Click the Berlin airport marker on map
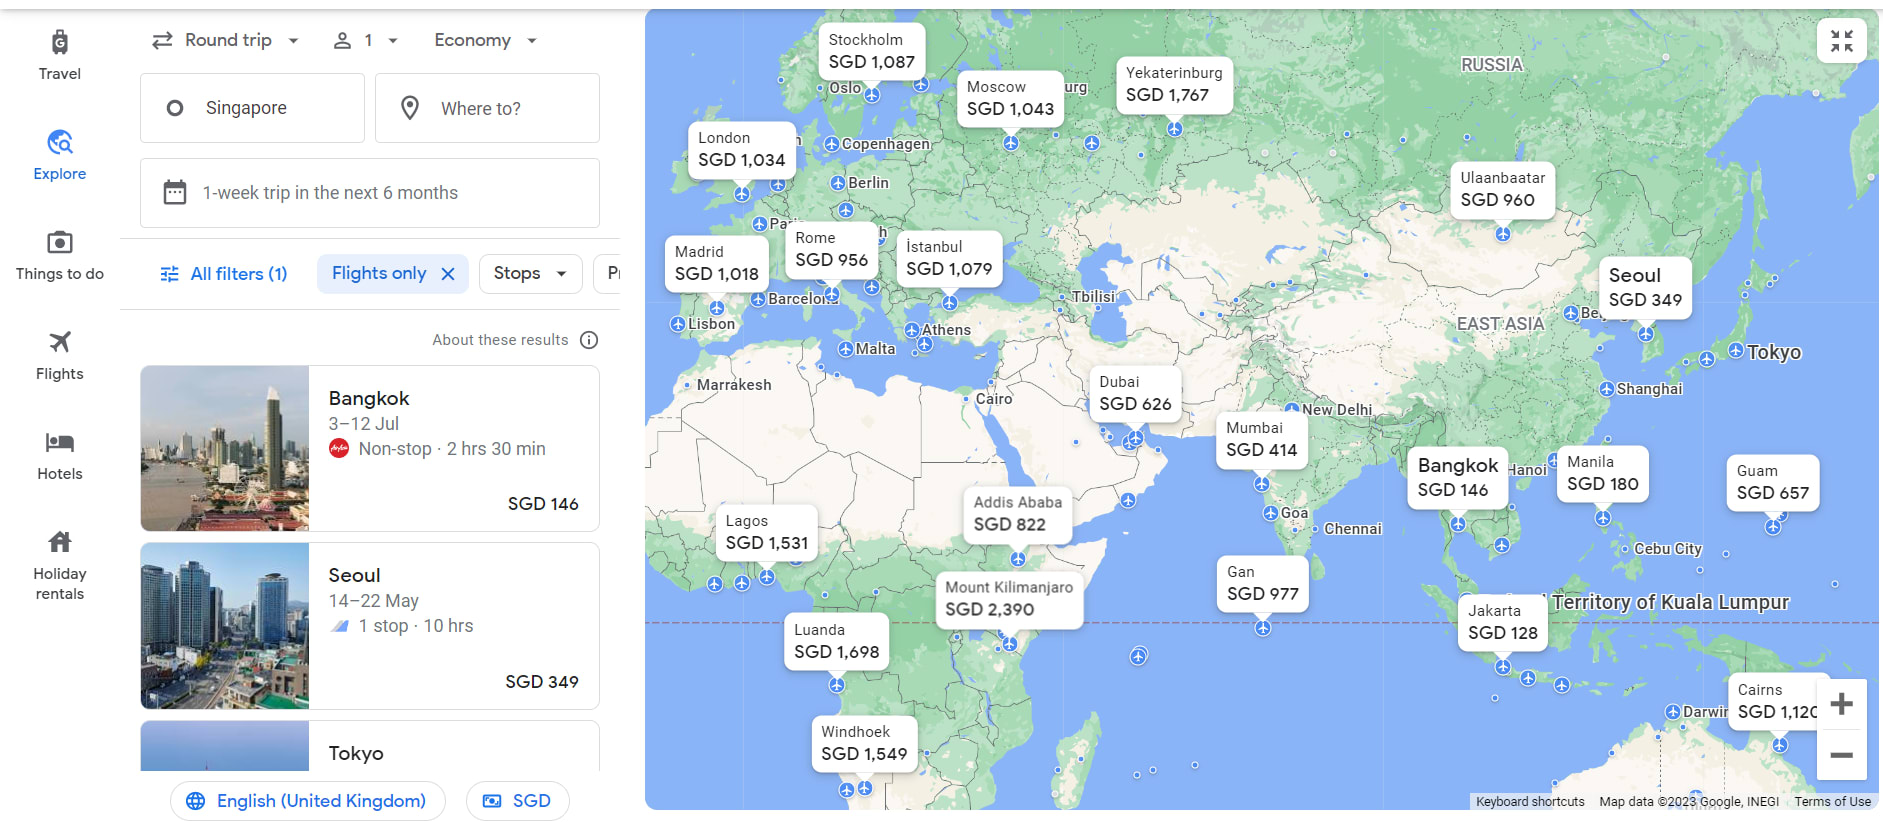 [838, 183]
